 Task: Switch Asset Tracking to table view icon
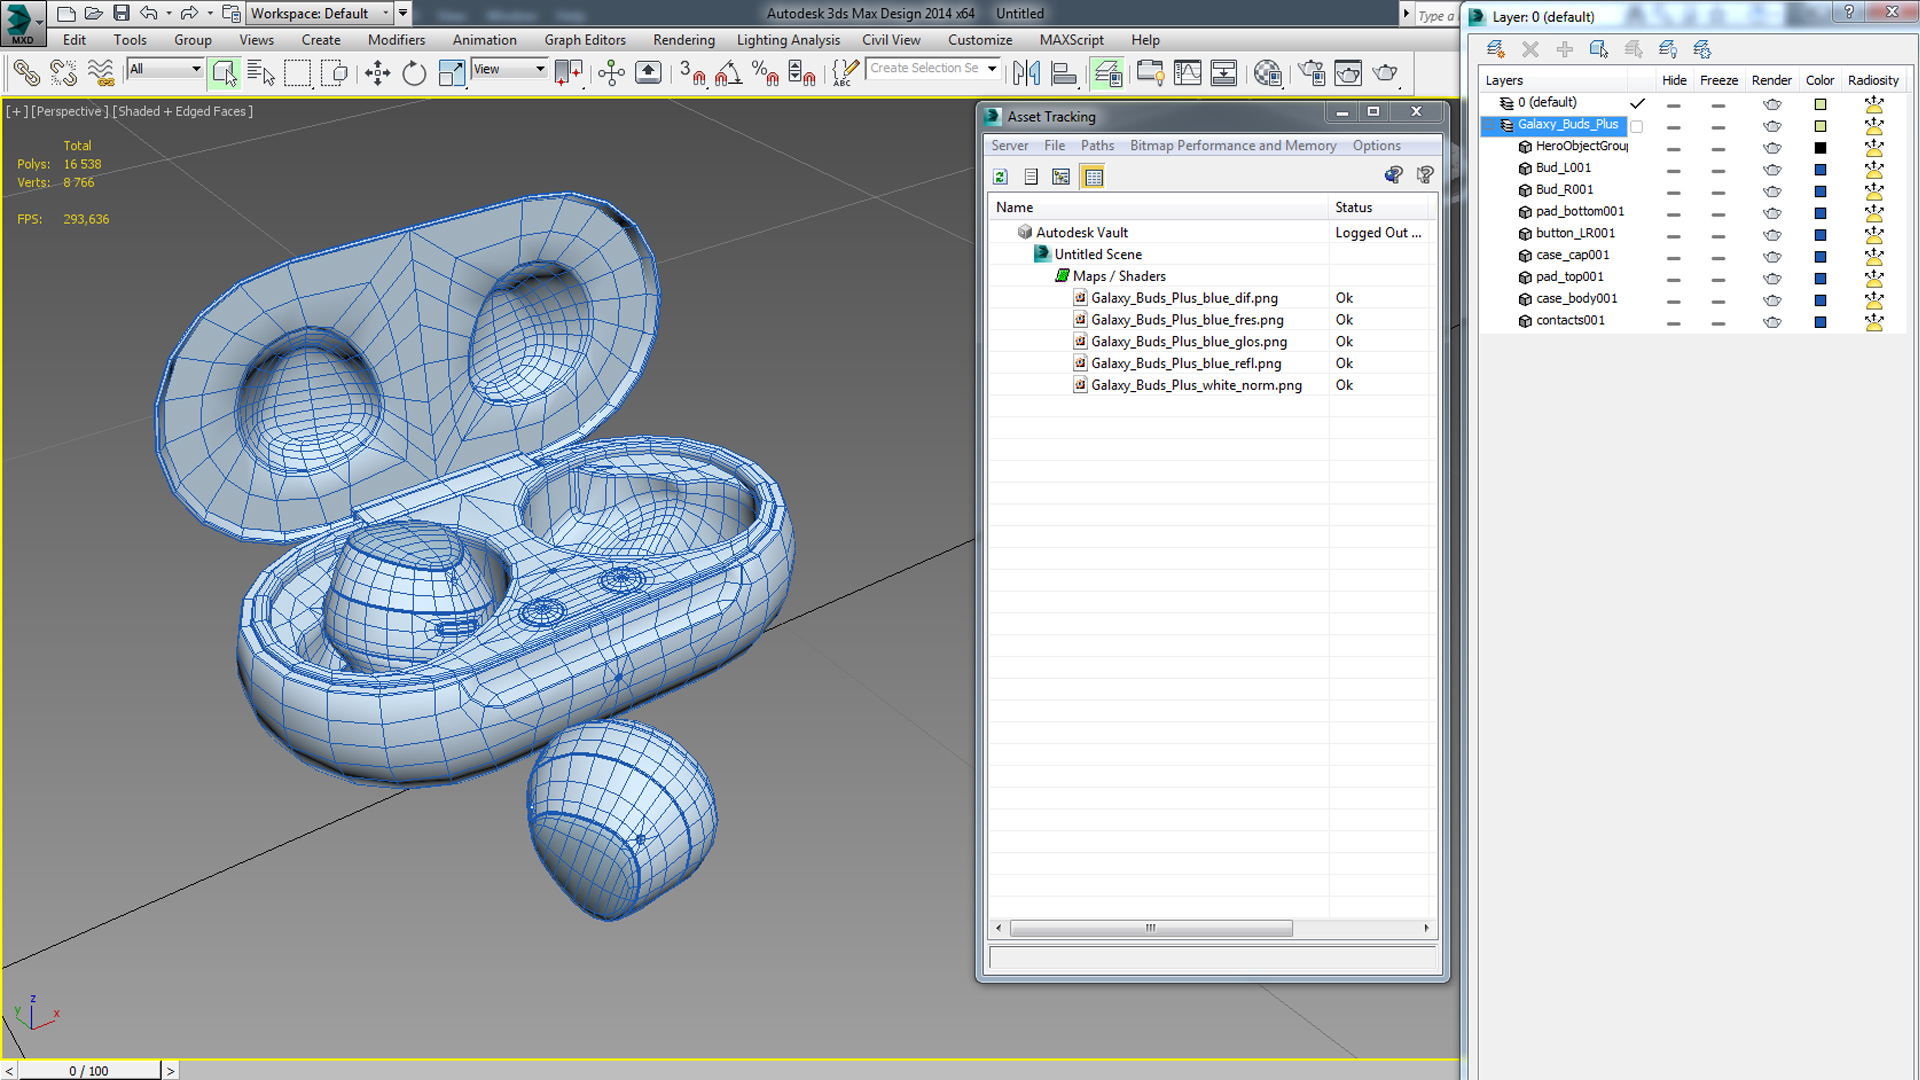1093,177
